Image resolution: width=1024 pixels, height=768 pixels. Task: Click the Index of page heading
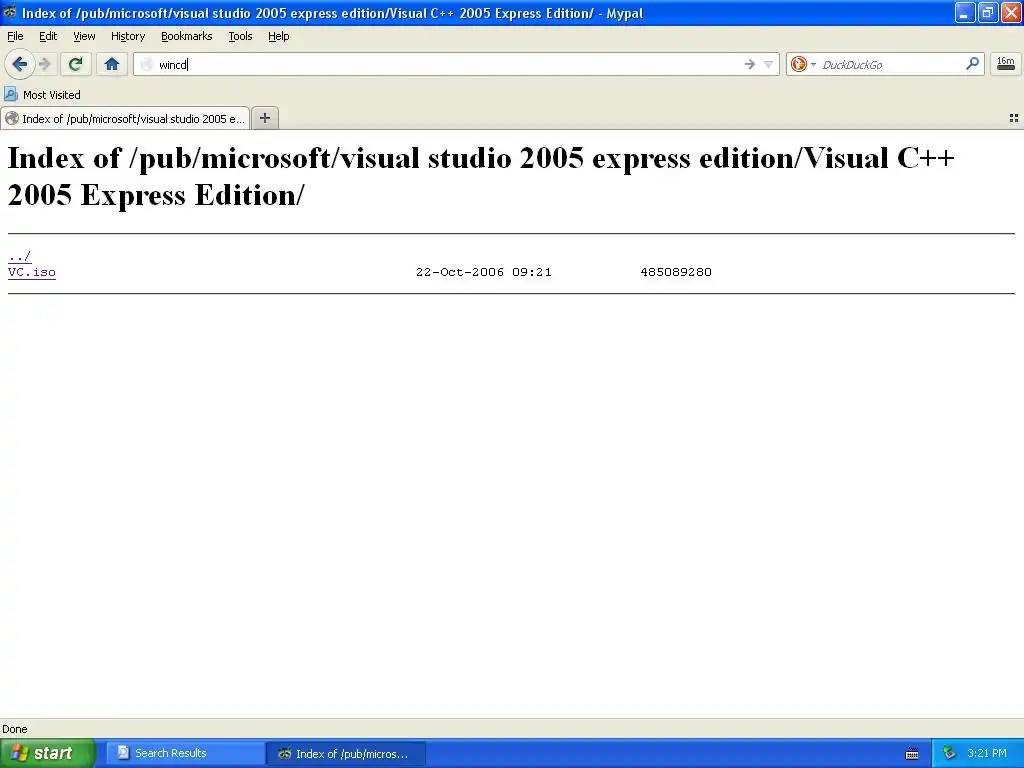481,176
